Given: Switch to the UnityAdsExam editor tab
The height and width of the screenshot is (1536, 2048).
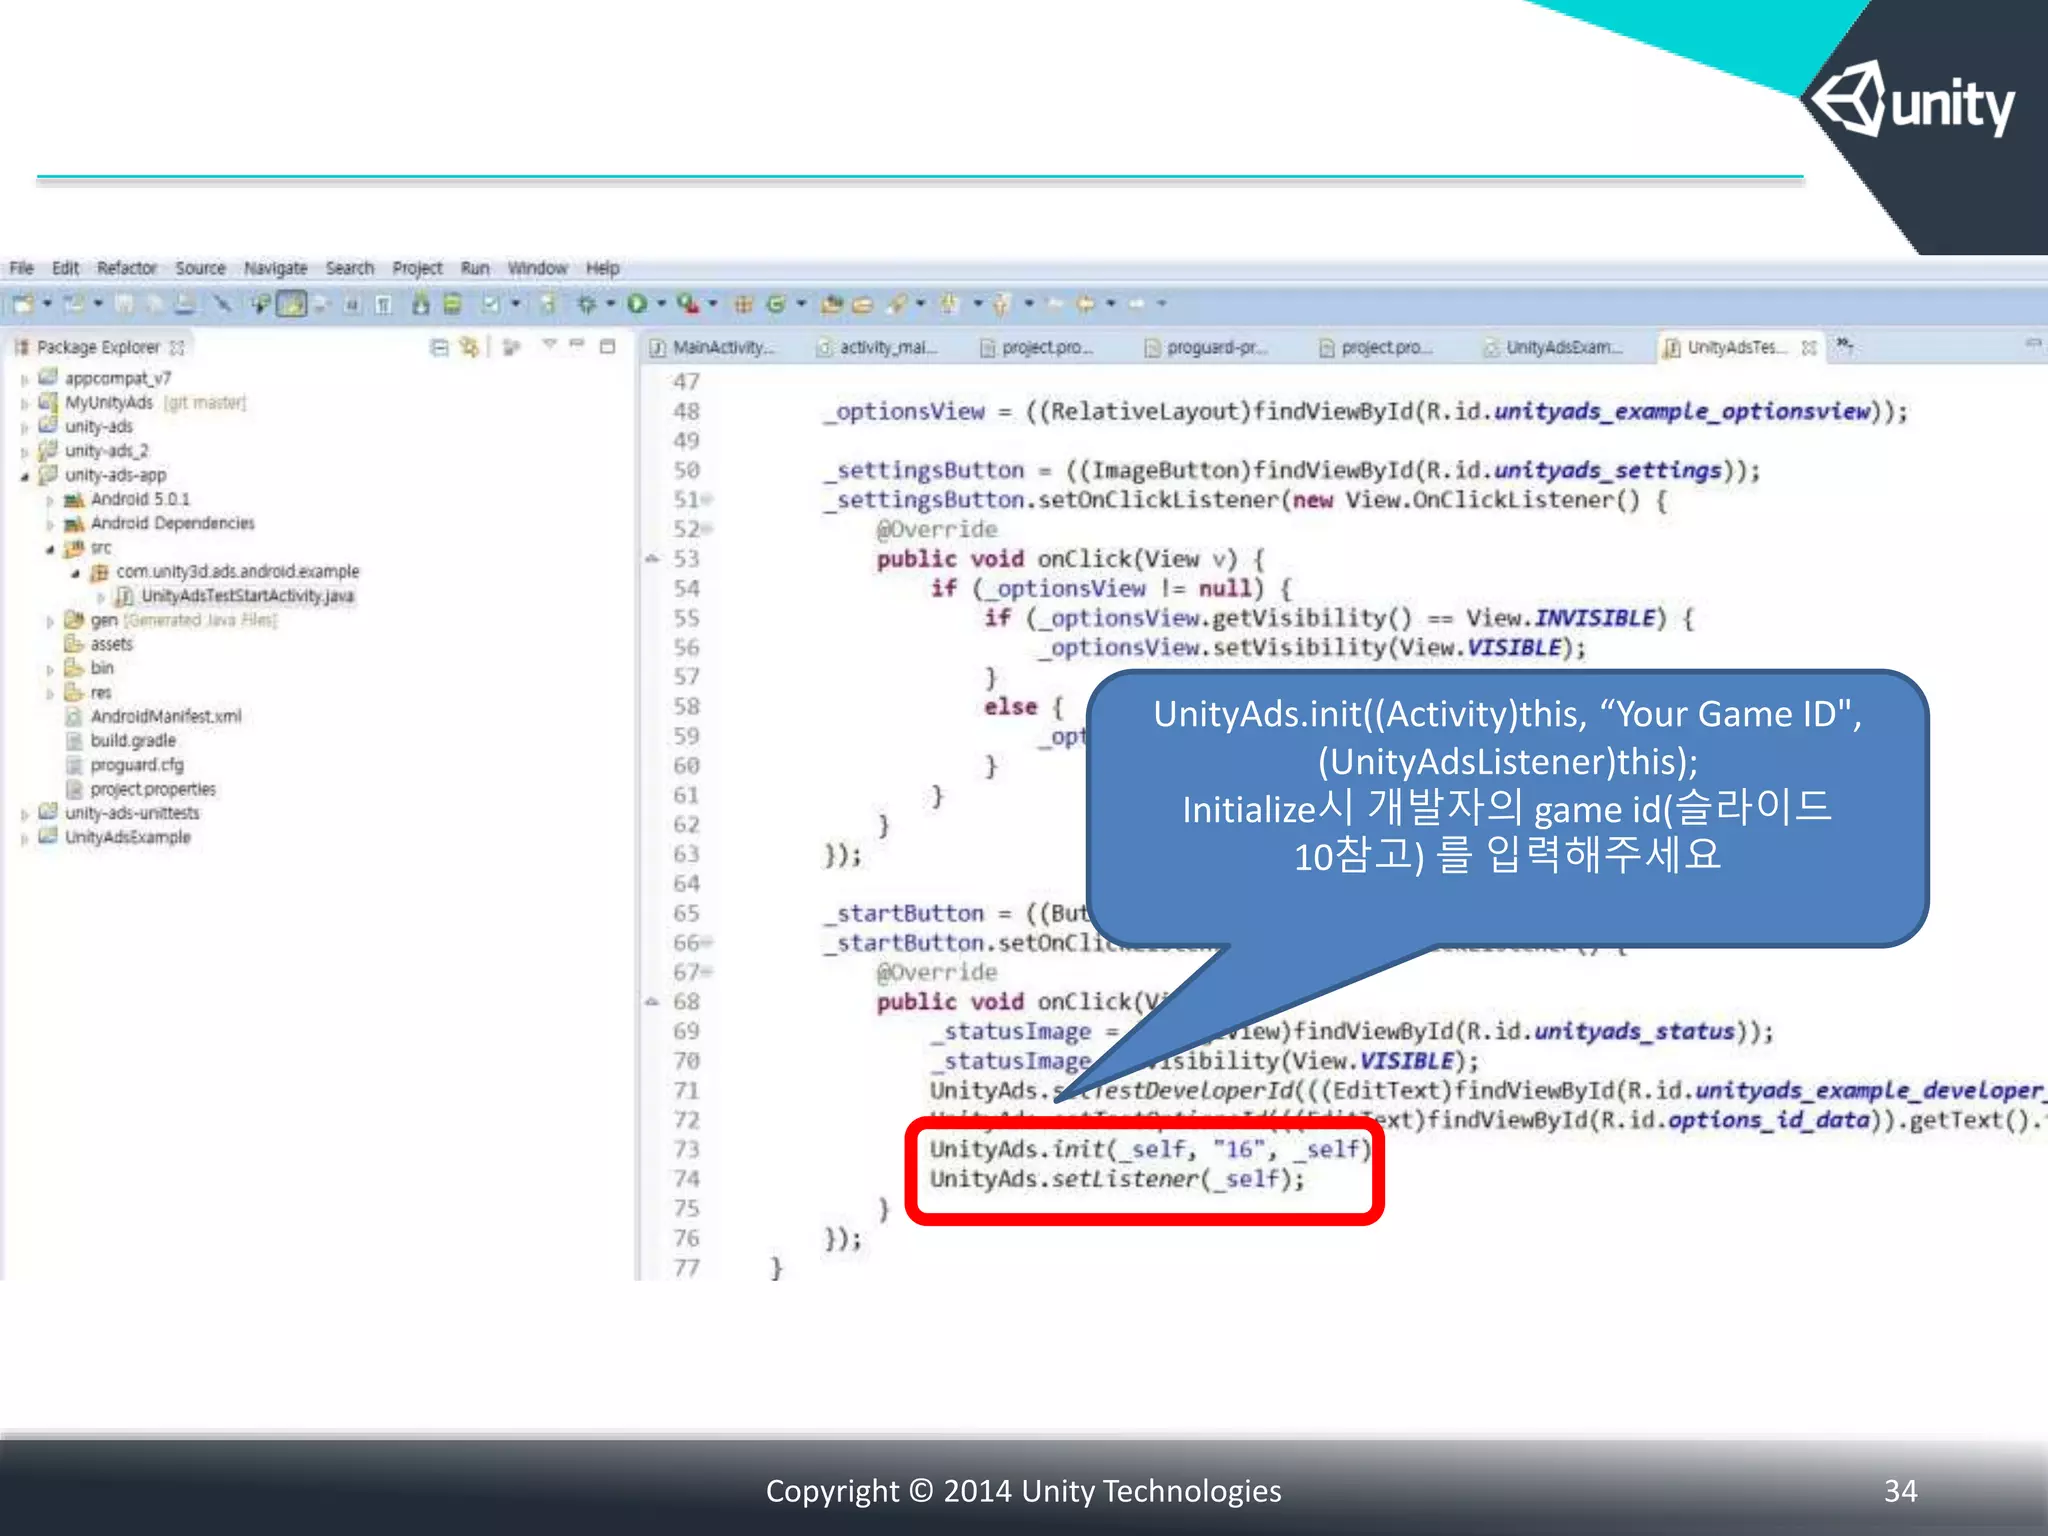Looking at the screenshot, I should (1552, 347).
